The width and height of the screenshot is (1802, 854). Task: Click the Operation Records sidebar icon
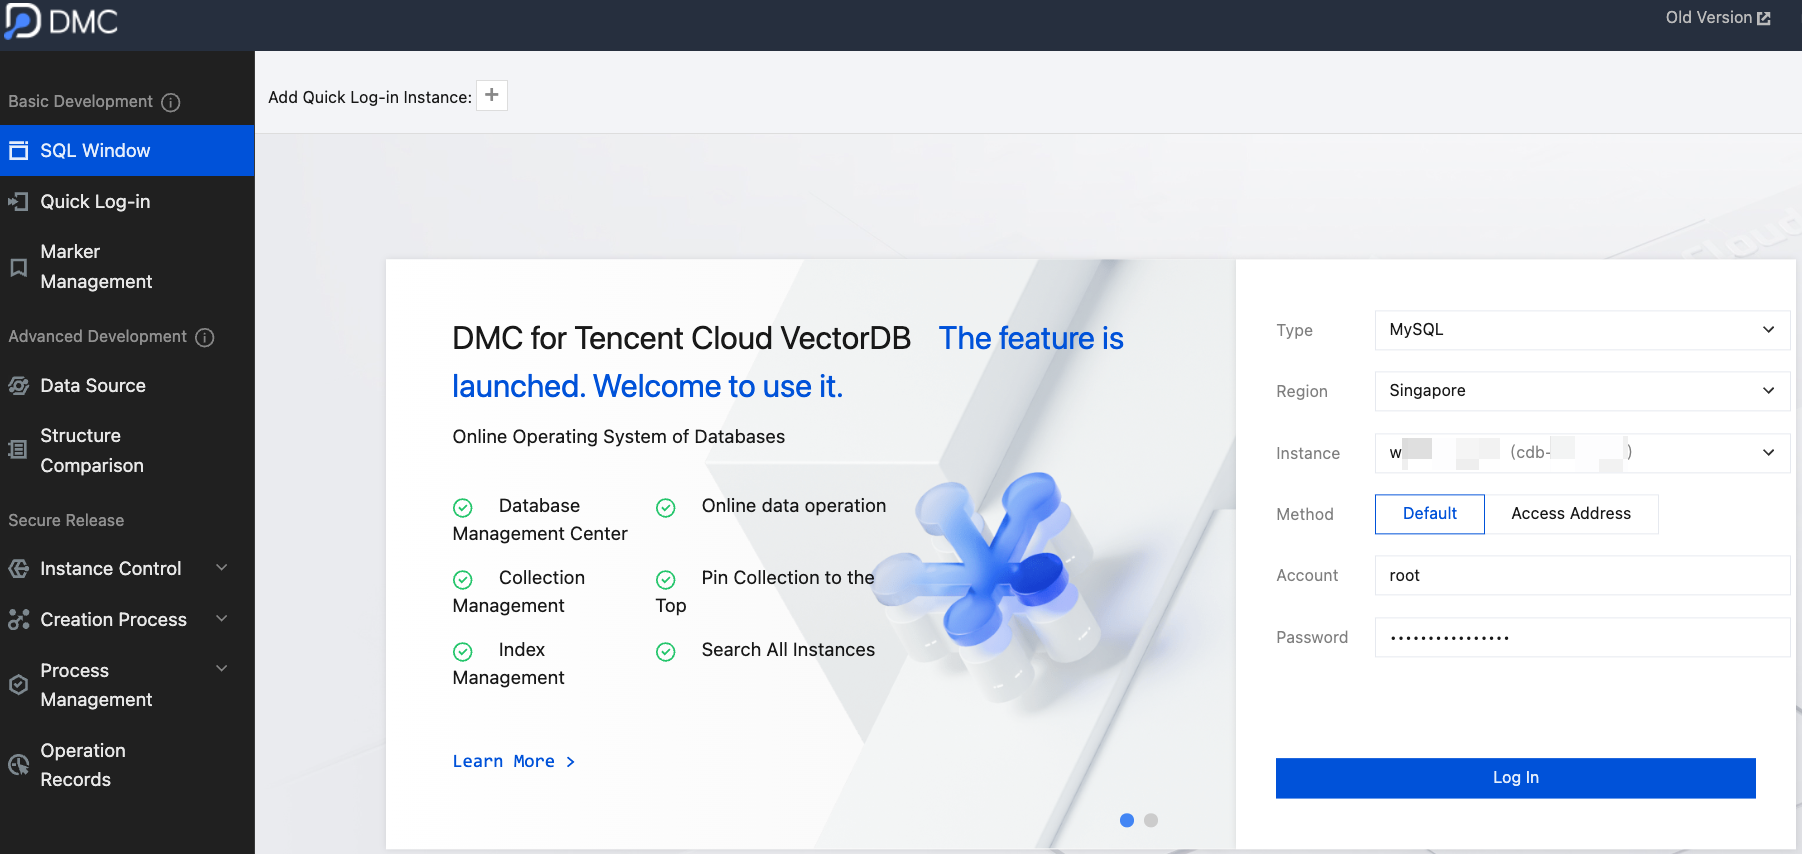[x=18, y=765]
